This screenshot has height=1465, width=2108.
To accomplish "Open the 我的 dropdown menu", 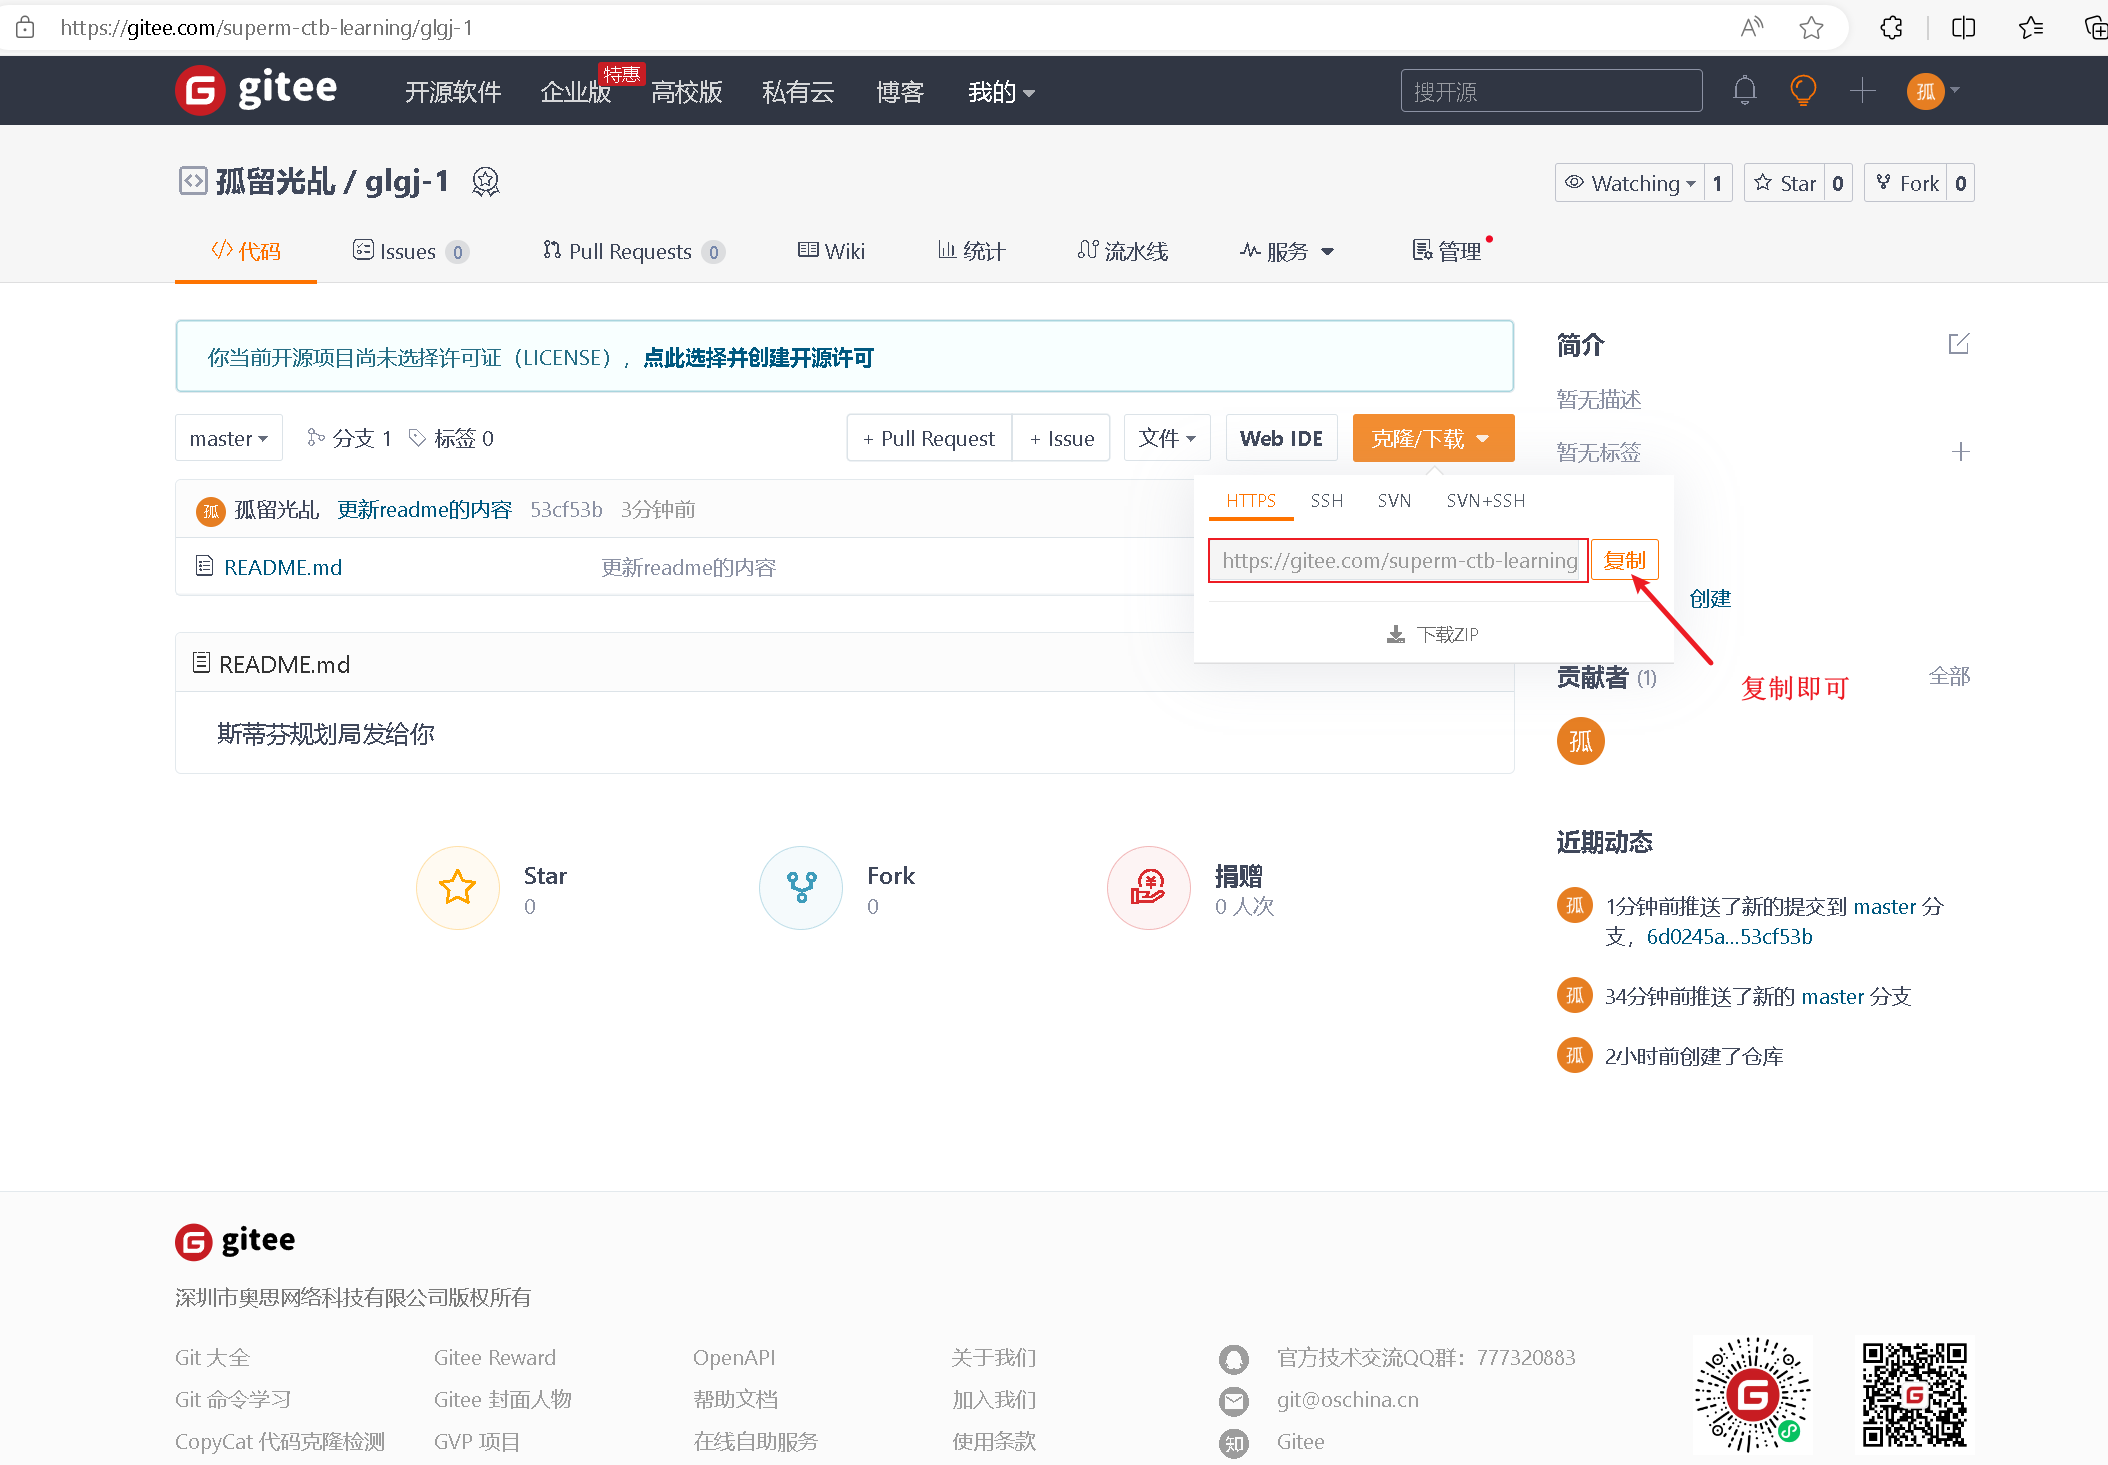I will (1001, 92).
